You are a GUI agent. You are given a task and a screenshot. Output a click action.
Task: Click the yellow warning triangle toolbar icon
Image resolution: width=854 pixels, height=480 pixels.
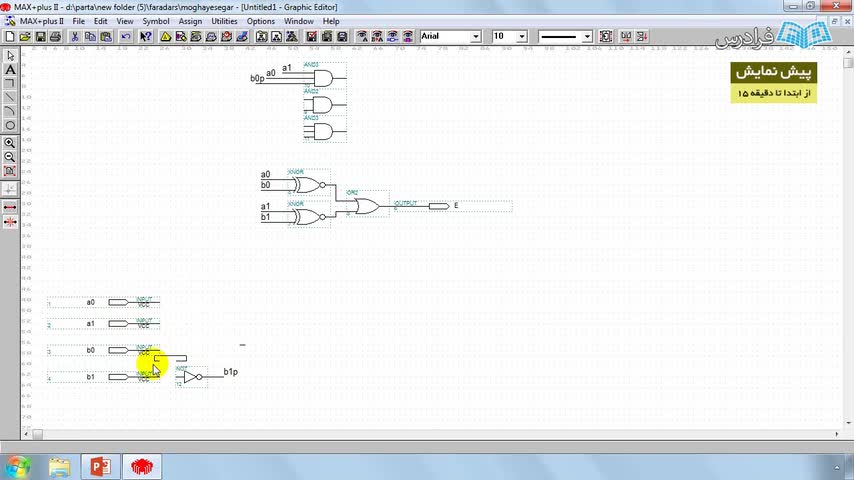pyautogui.click(x=166, y=37)
